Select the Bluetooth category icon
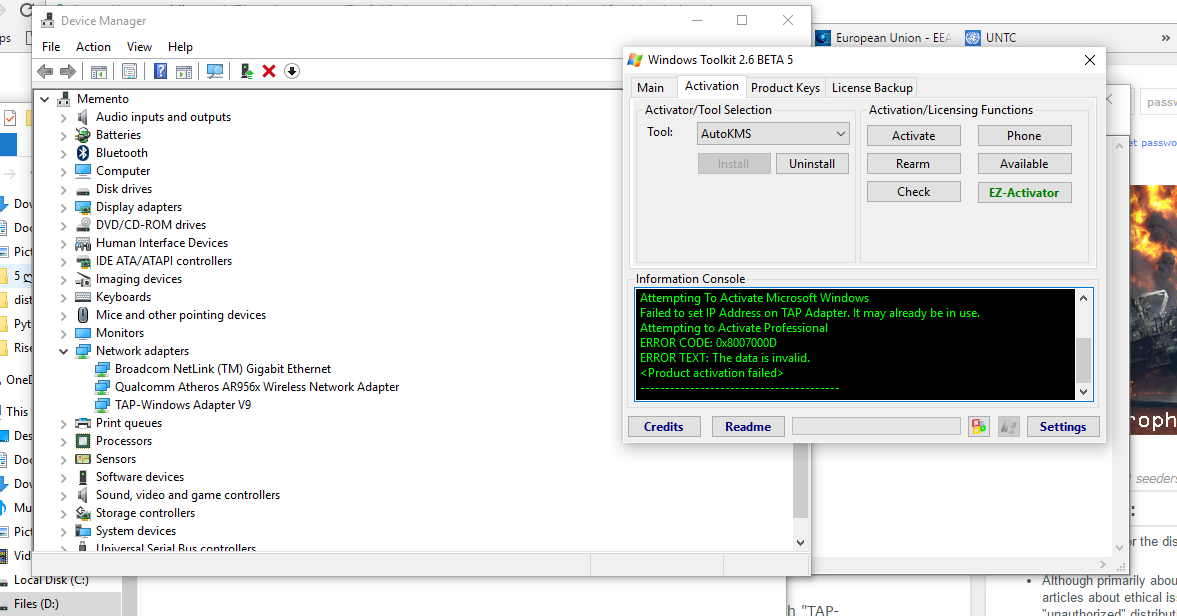1177x616 pixels. click(x=83, y=153)
